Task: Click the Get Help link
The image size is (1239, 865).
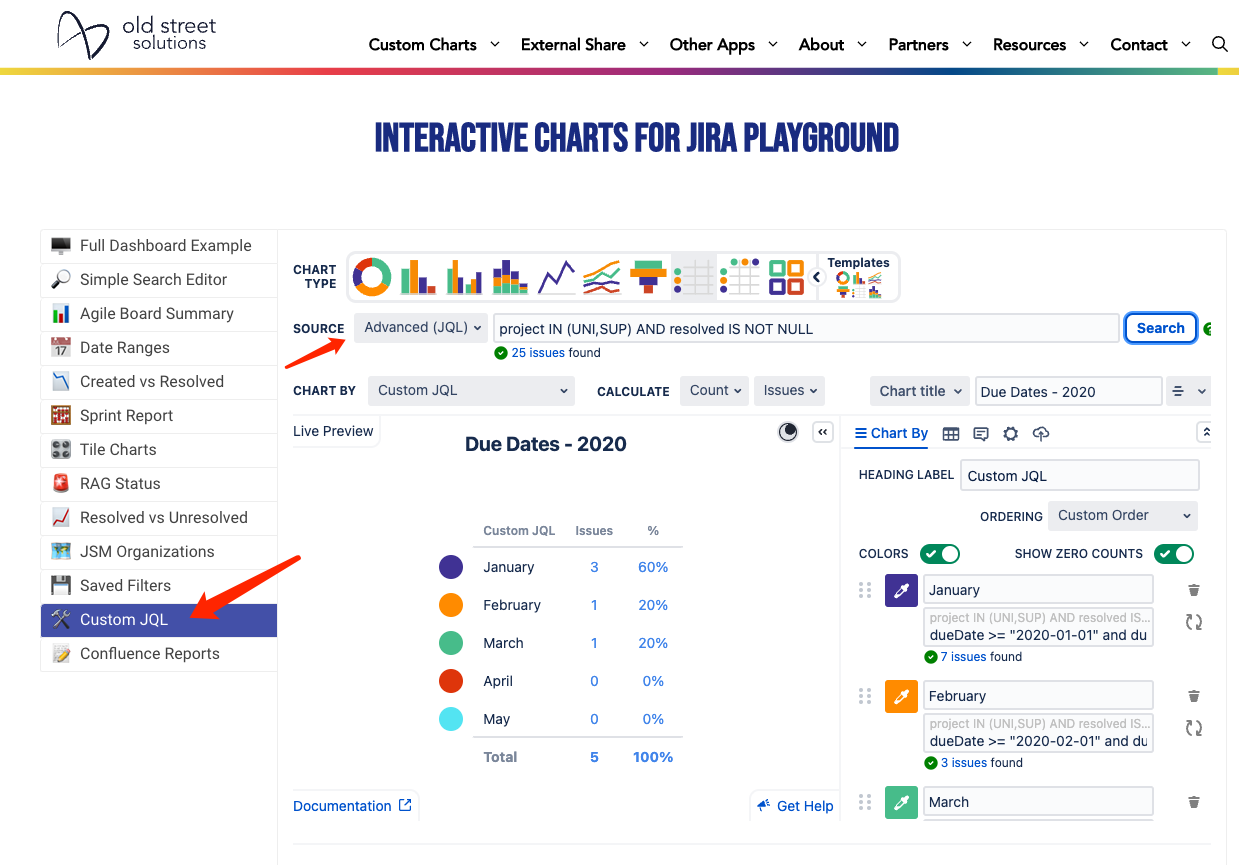Action: [x=795, y=806]
